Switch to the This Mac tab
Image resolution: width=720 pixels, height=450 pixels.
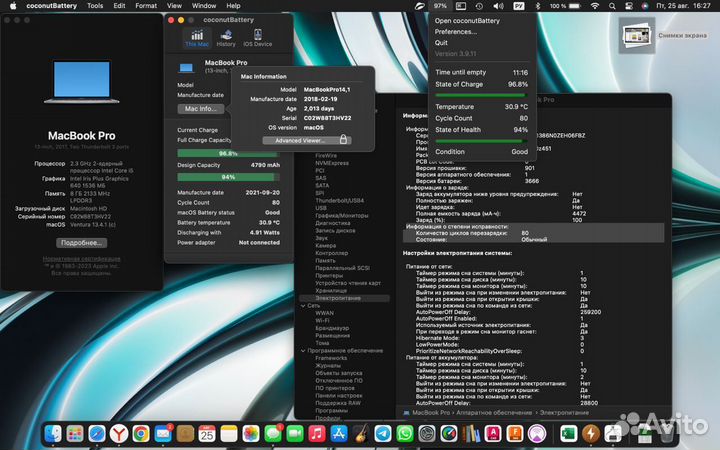pyautogui.click(x=197, y=38)
